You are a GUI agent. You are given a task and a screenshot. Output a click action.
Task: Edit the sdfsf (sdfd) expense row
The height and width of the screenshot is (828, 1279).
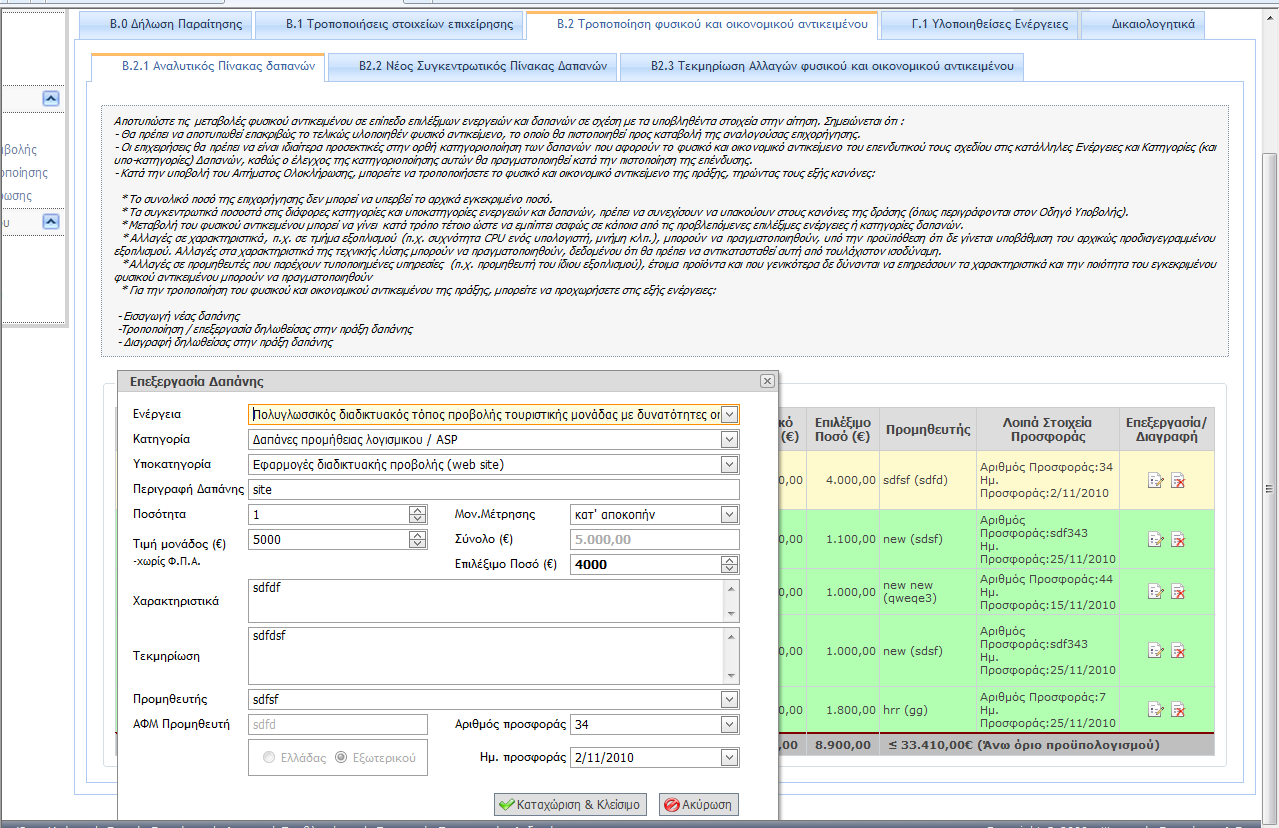[x=1156, y=481]
